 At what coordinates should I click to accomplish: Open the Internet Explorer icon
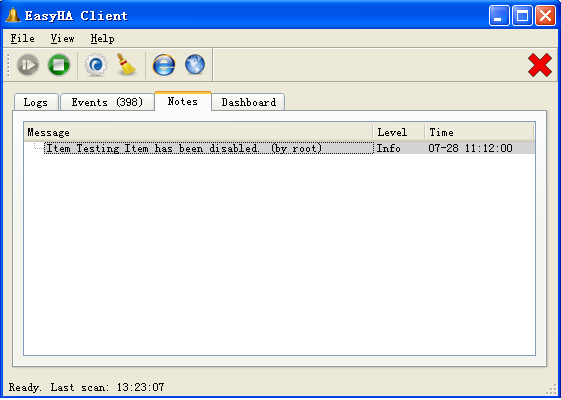164,65
